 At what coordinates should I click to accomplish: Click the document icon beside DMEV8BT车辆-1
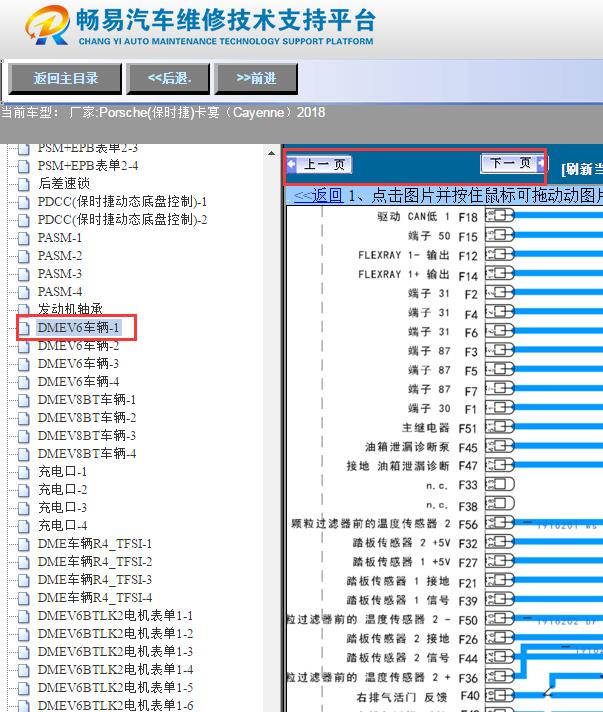coord(24,400)
